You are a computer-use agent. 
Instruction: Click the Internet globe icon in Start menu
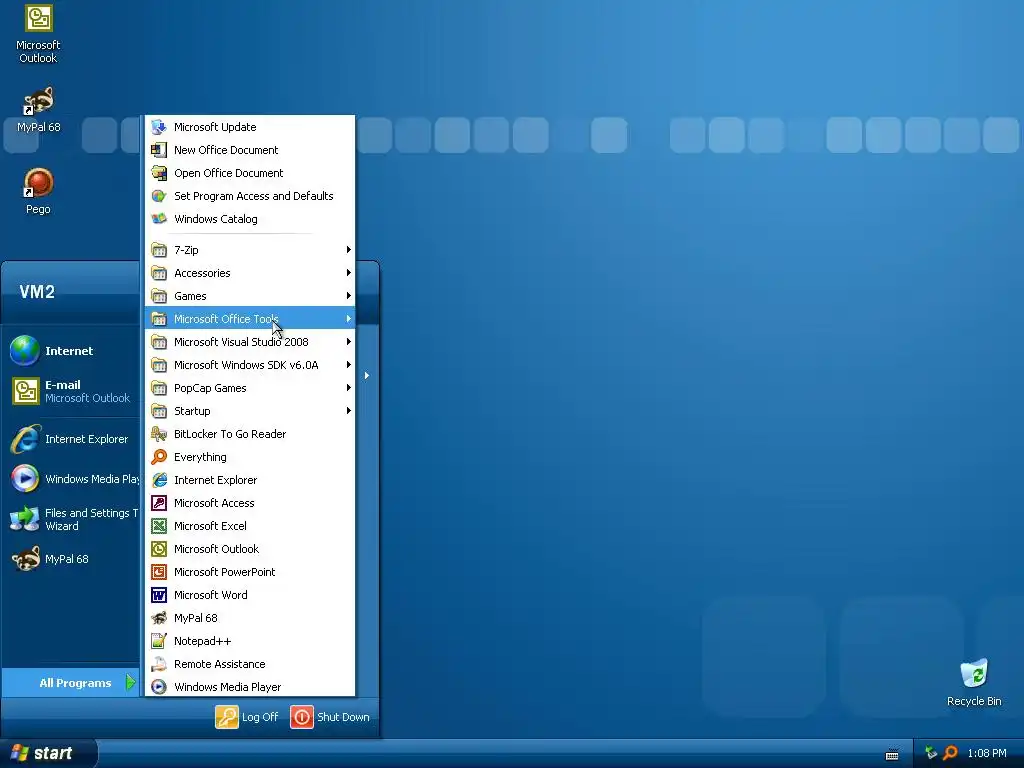pyautogui.click(x=25, y=351)
